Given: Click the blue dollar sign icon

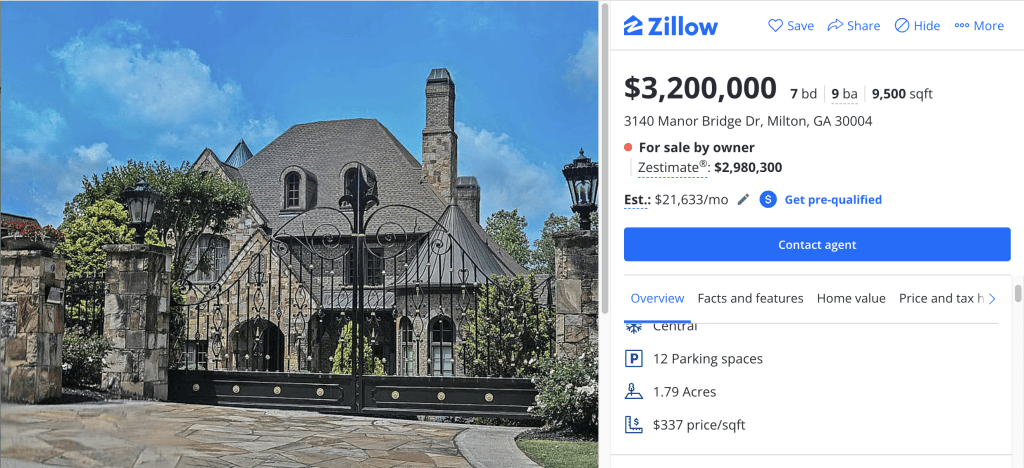Looking at the screenshot, I should (768, 199).
